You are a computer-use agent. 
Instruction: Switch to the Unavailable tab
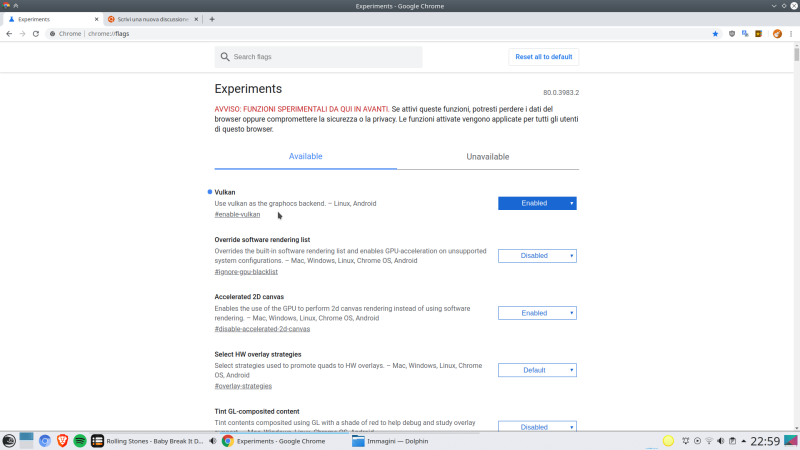(x=488, y=157)
